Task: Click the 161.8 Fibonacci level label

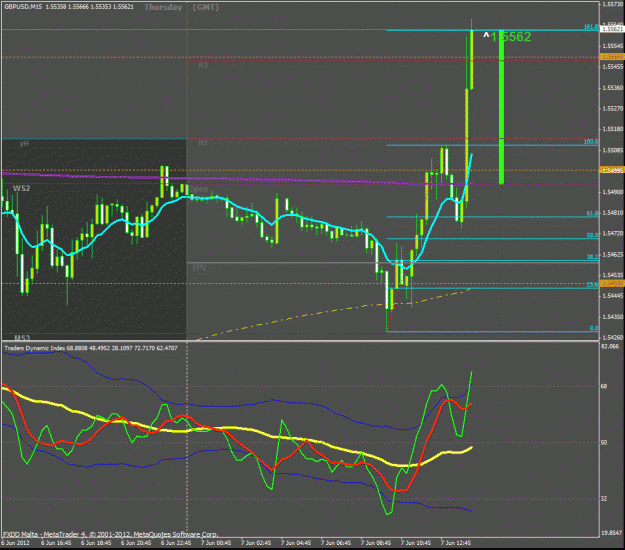Action: (x=591, y=27)
